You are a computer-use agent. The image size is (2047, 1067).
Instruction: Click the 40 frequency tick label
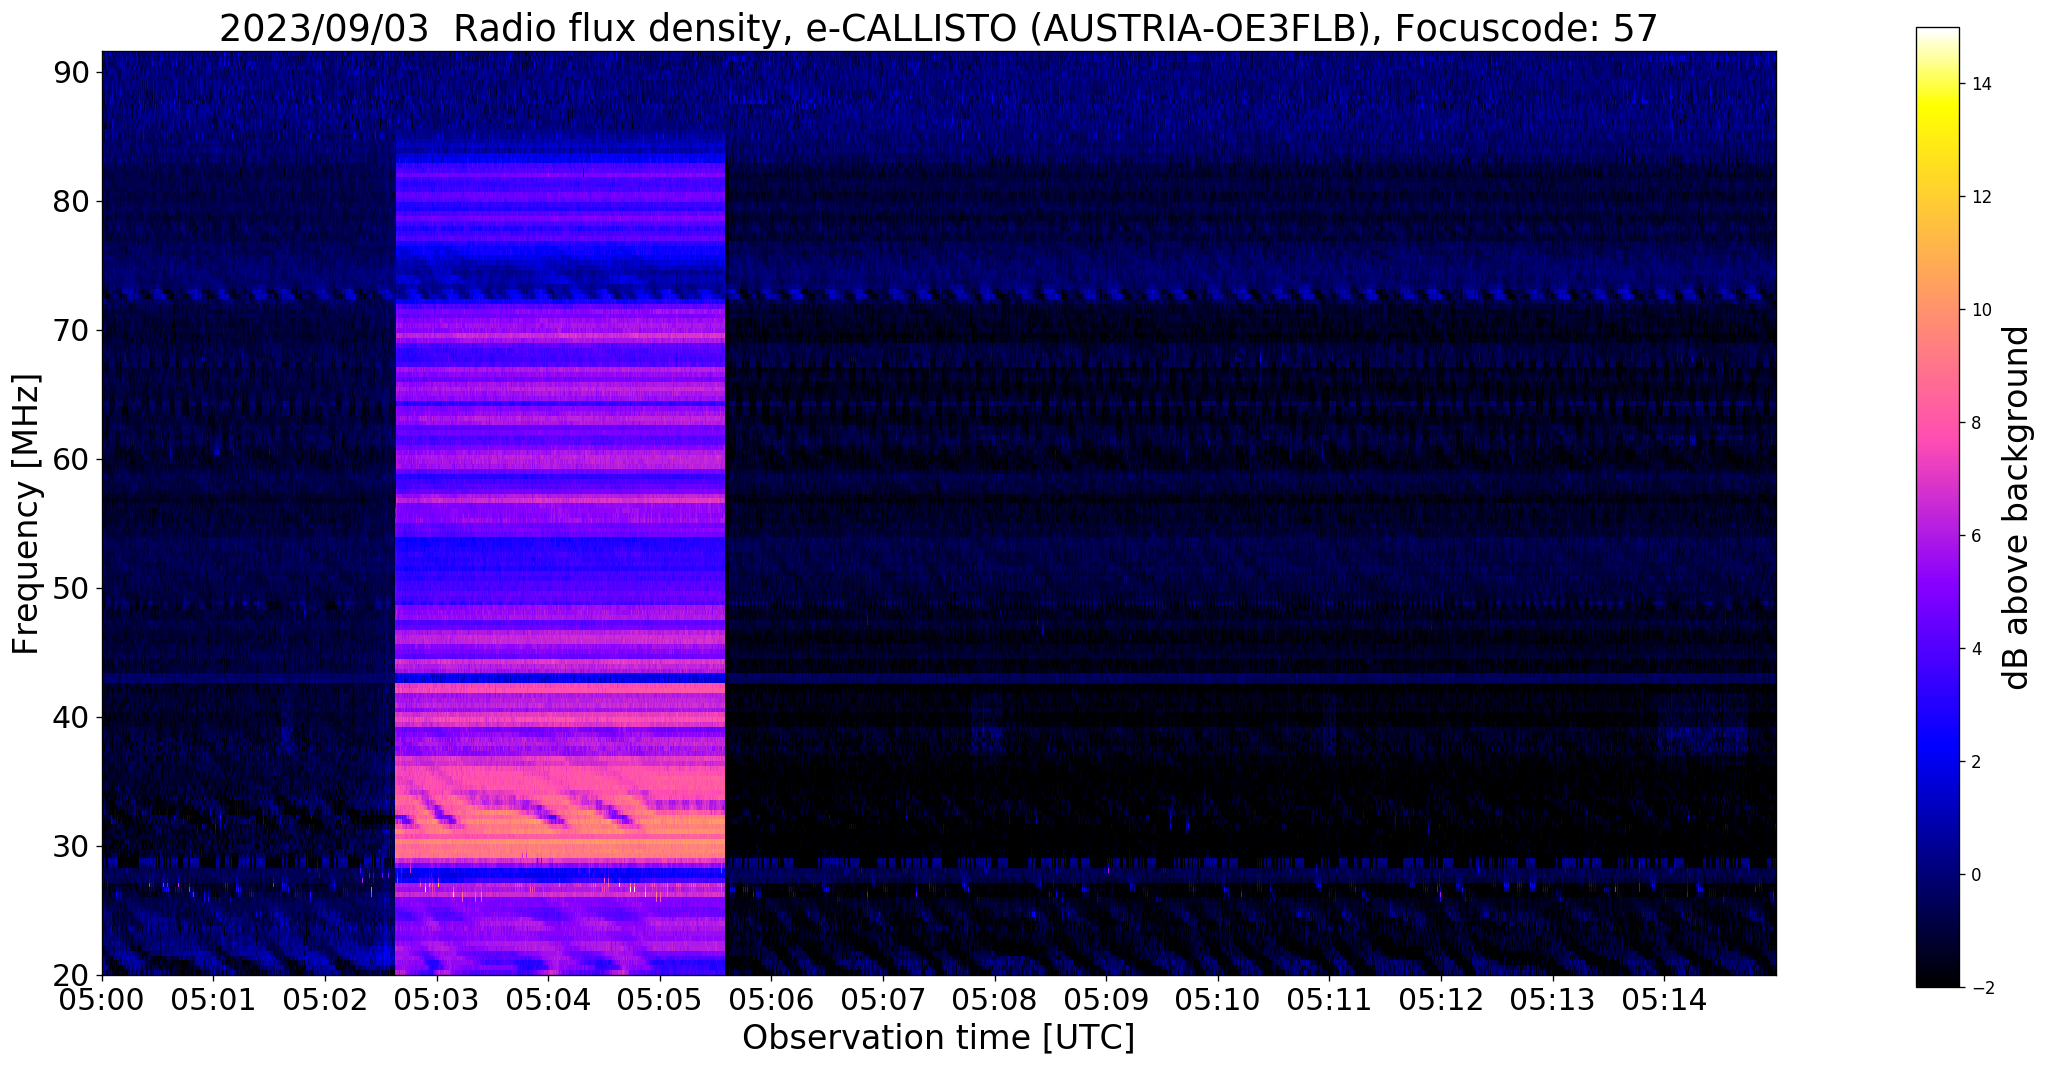tap(70, 717)
